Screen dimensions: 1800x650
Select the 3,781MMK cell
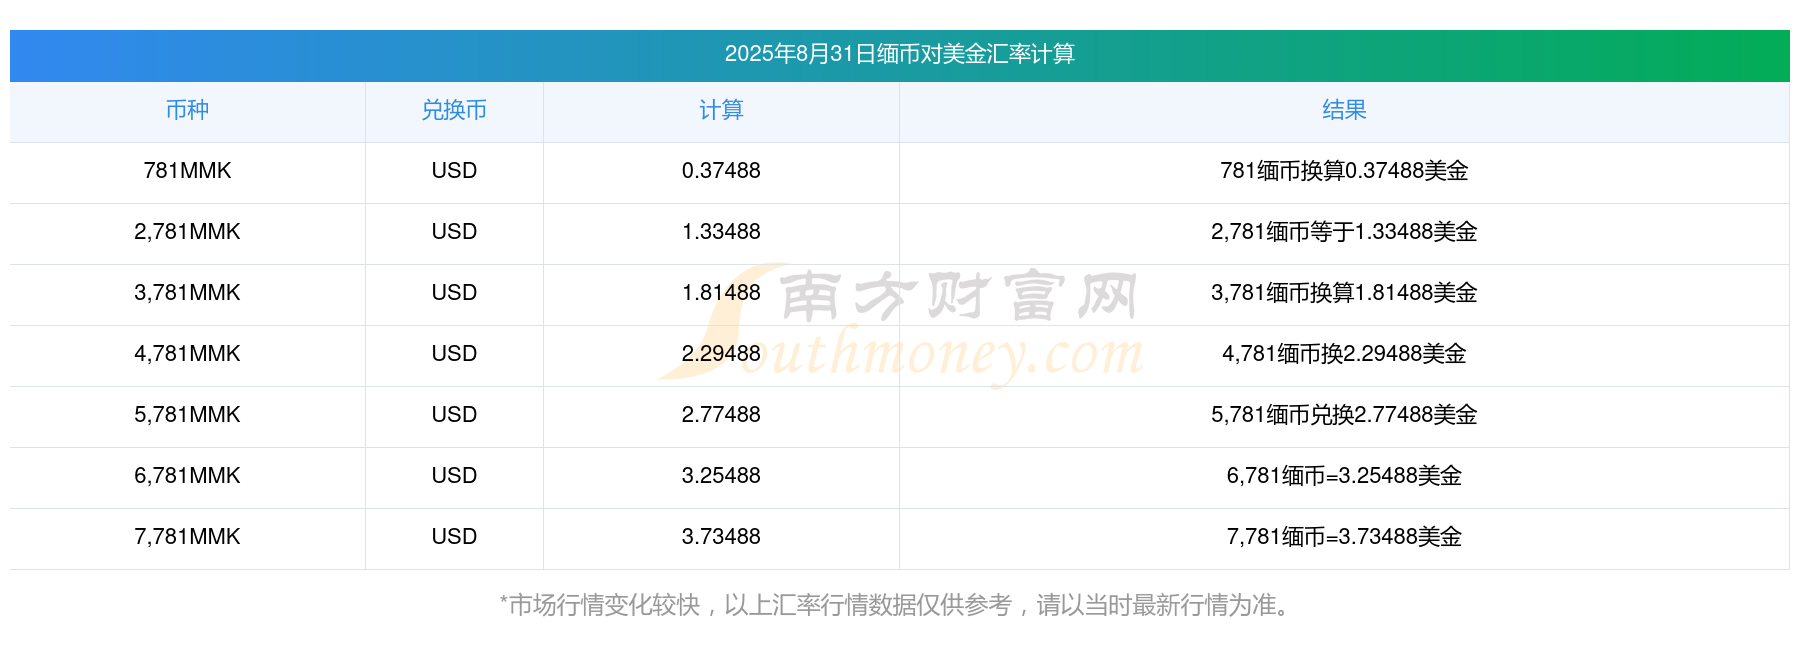click(x=187, y=293)
